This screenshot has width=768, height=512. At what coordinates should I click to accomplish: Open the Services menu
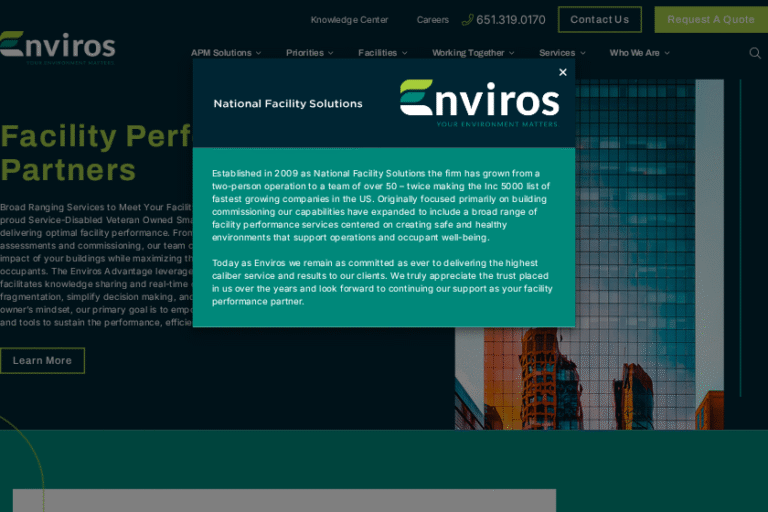(562, 53)
